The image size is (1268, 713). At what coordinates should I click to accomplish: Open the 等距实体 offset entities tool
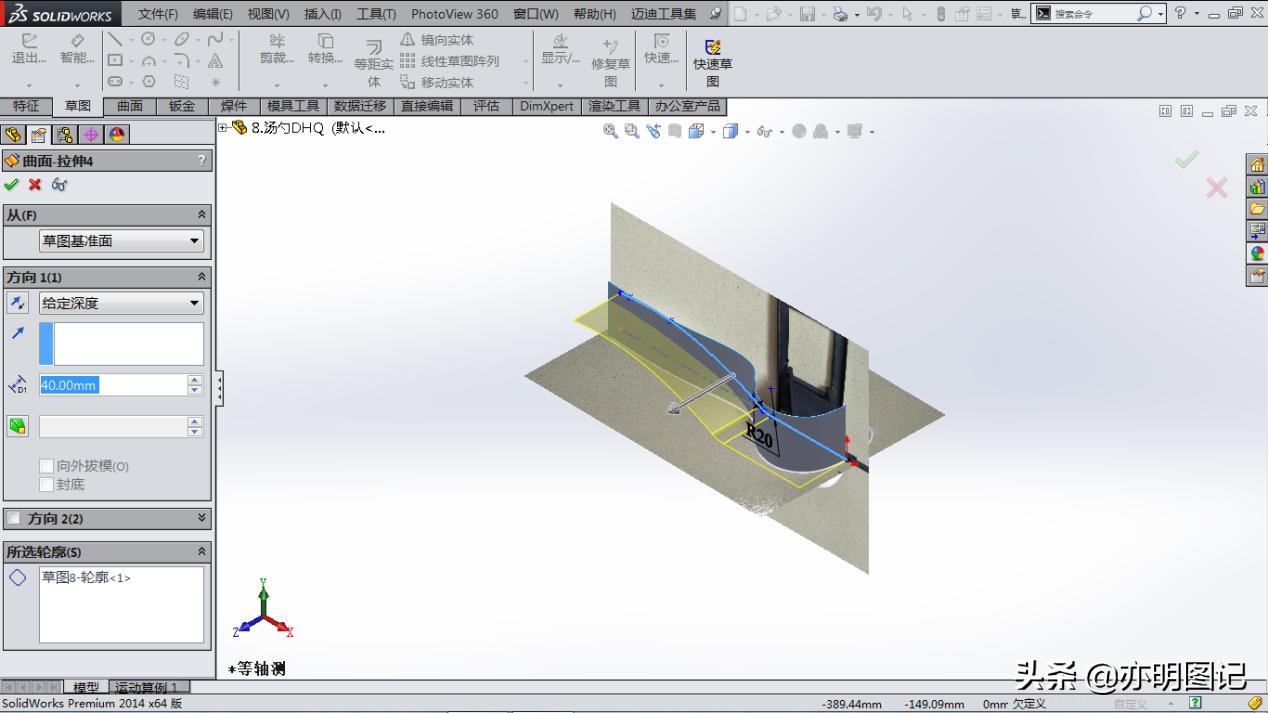[371, 57]
